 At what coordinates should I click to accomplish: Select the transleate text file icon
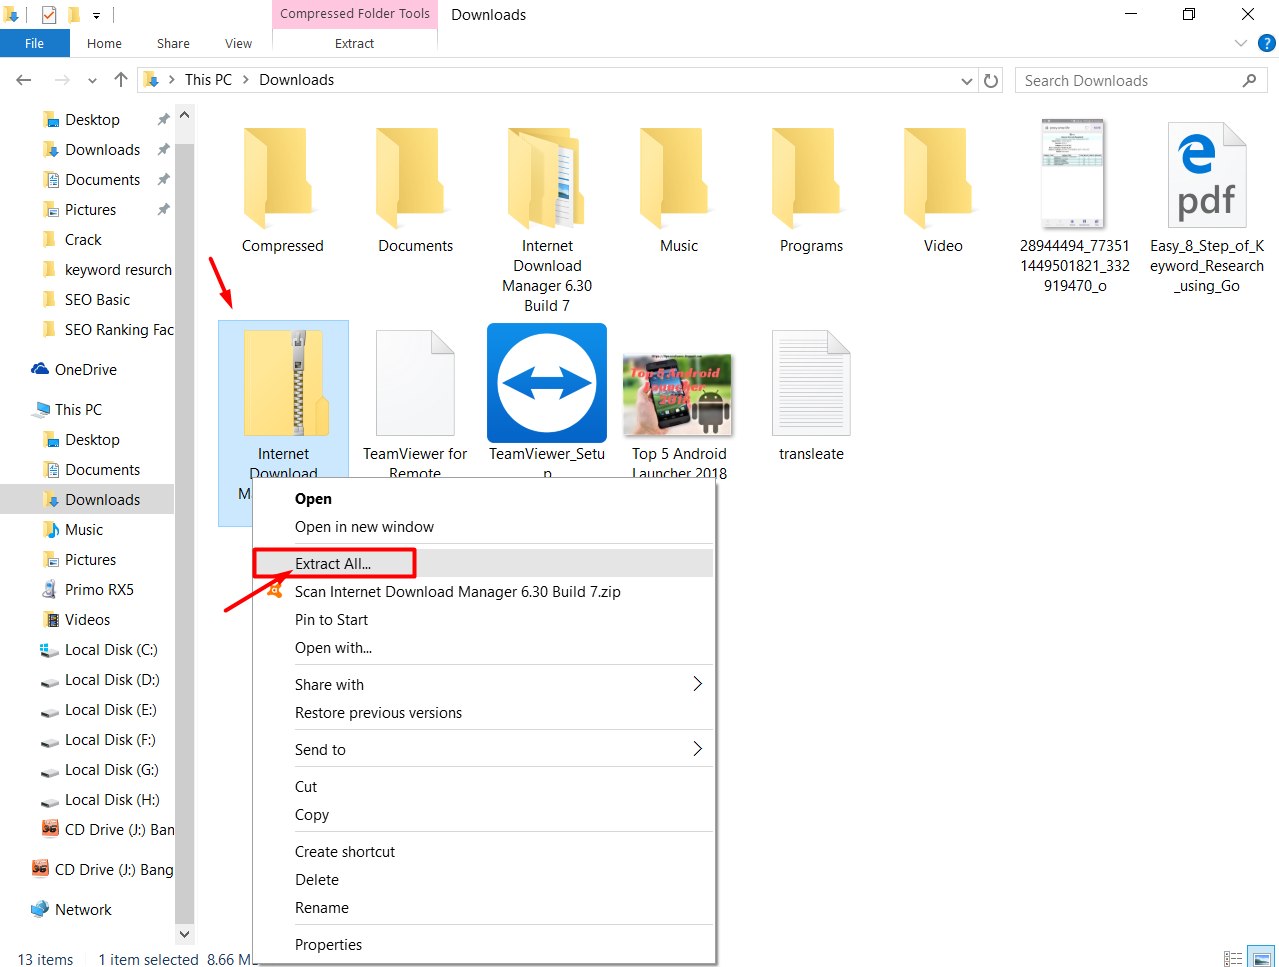pos(811,383)
